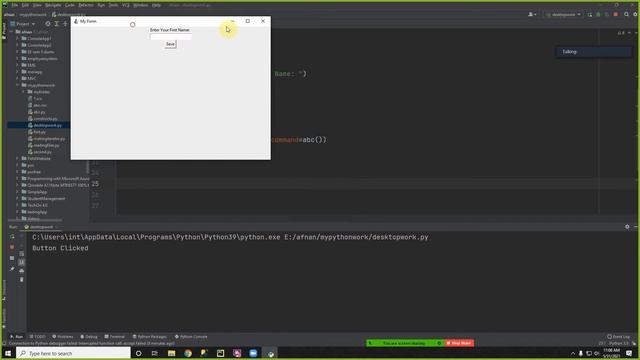Click the red Stop Share button

[459, 343]
